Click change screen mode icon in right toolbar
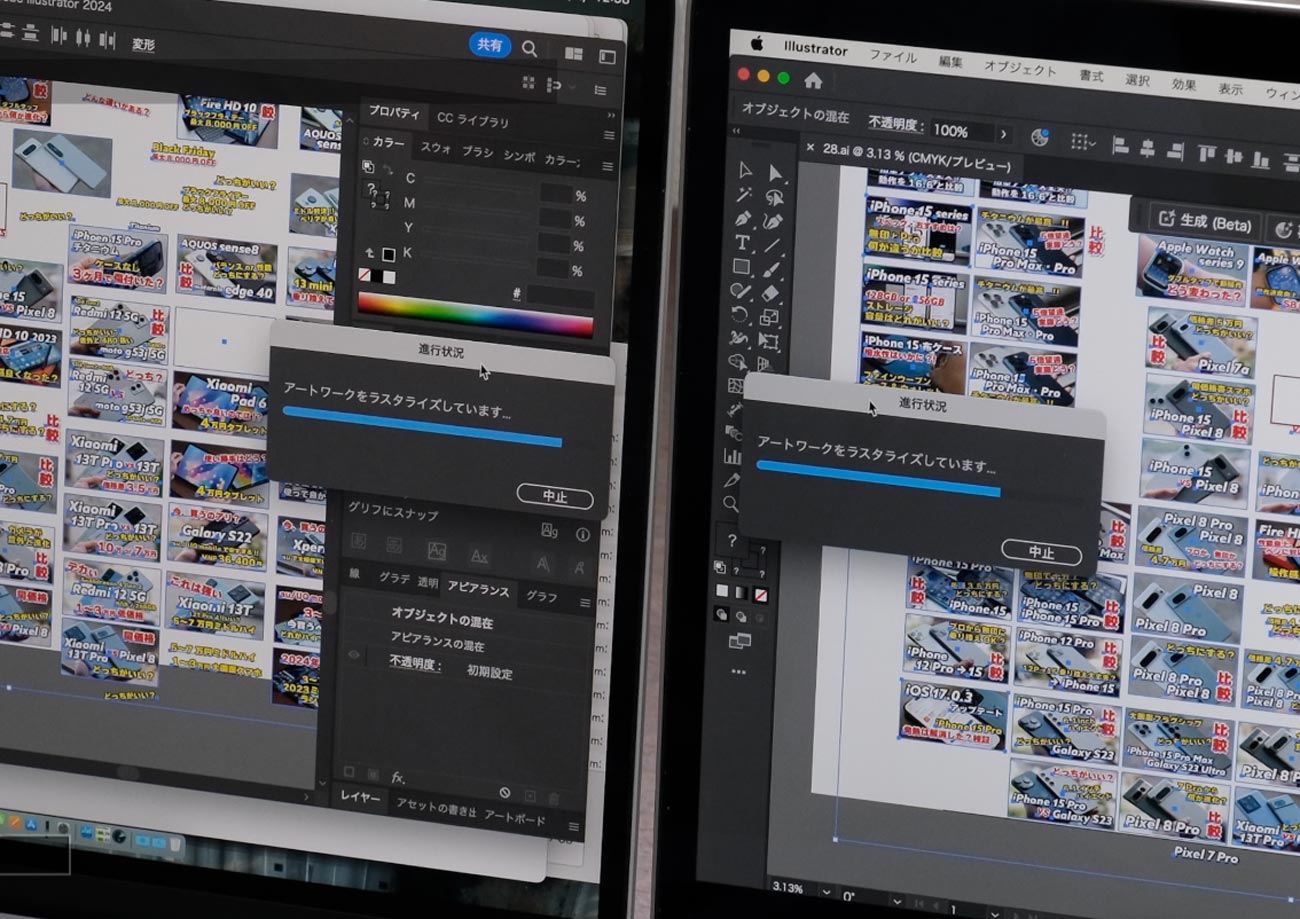This screenshot has width=1300, height=919. (x=740, y=641)
